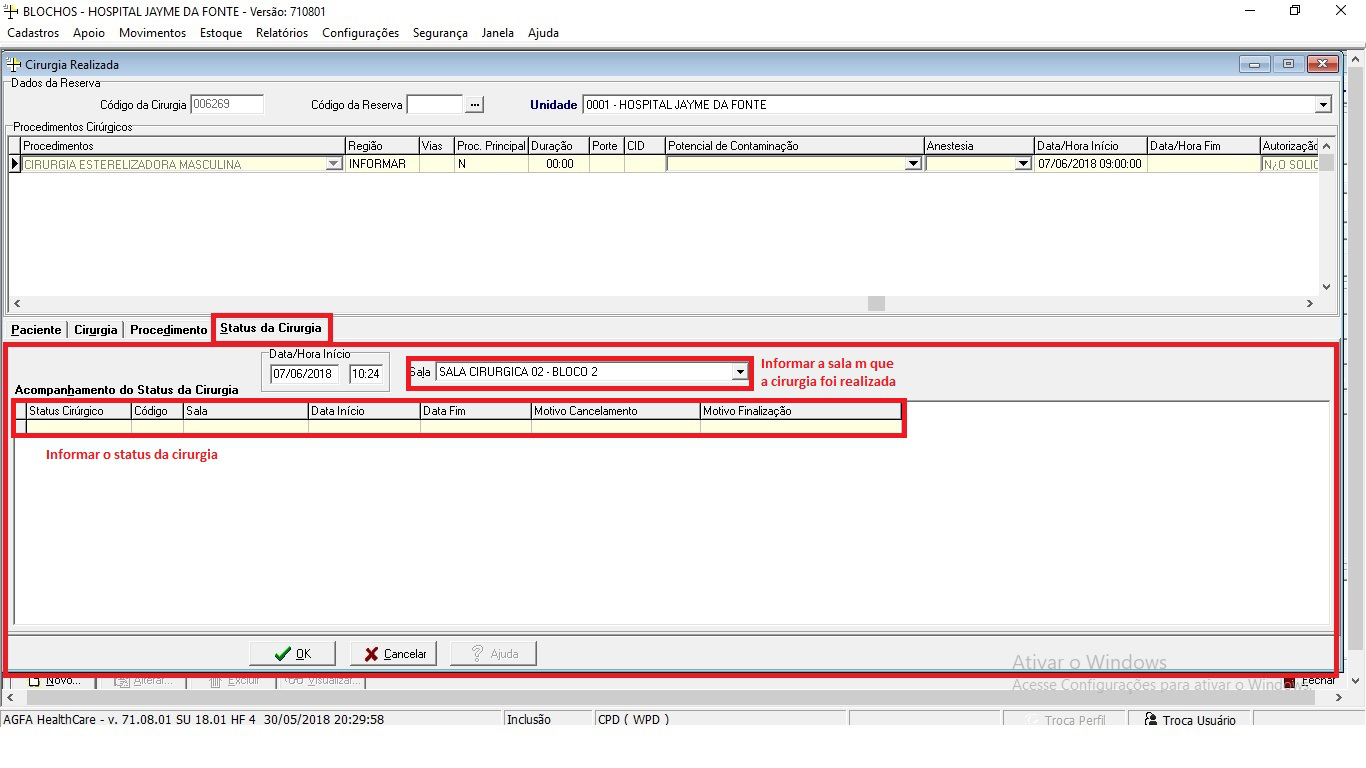Screen dimensions: 1366x768
Task: Click the Proc. Principal cell N
Action: click(x=491, y=164)
